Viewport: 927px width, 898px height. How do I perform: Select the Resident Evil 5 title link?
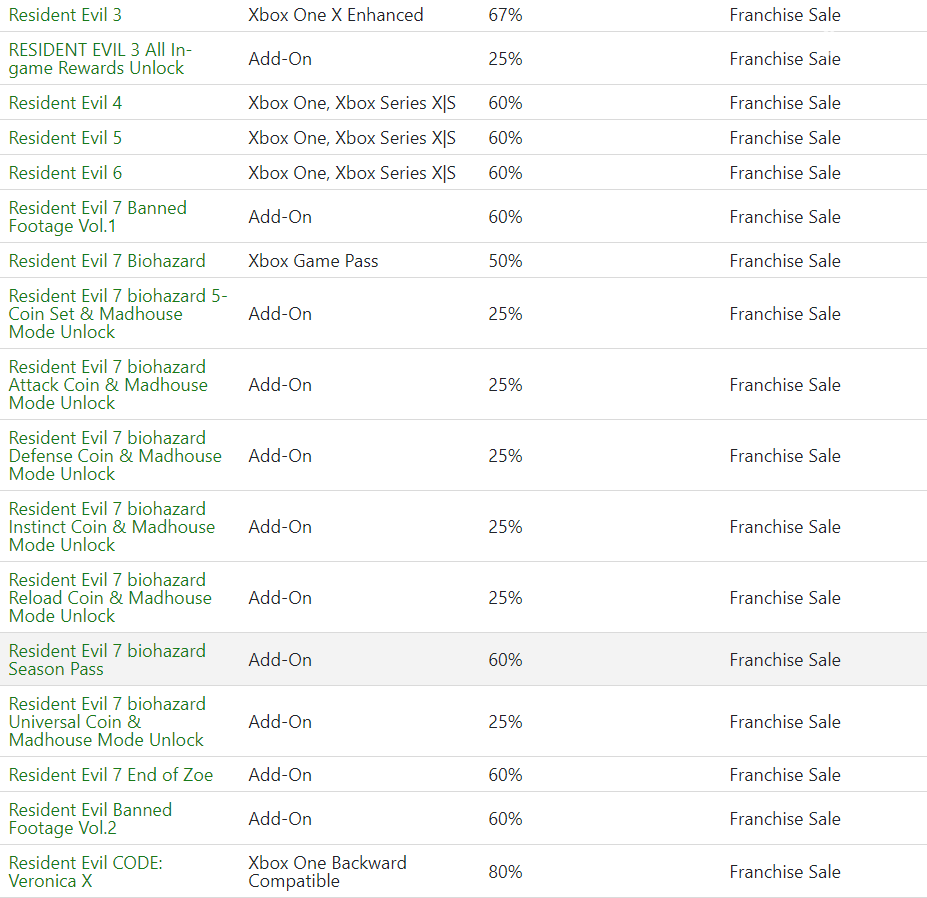pyautogui.click(x=65, y=138)
